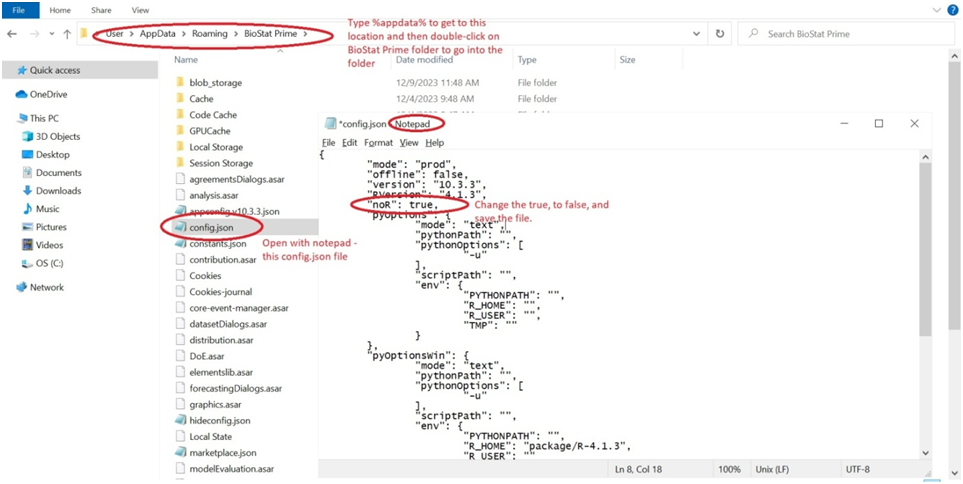
Task: Switch to the Share ribbon tab
Action: (x=101, y=10)
